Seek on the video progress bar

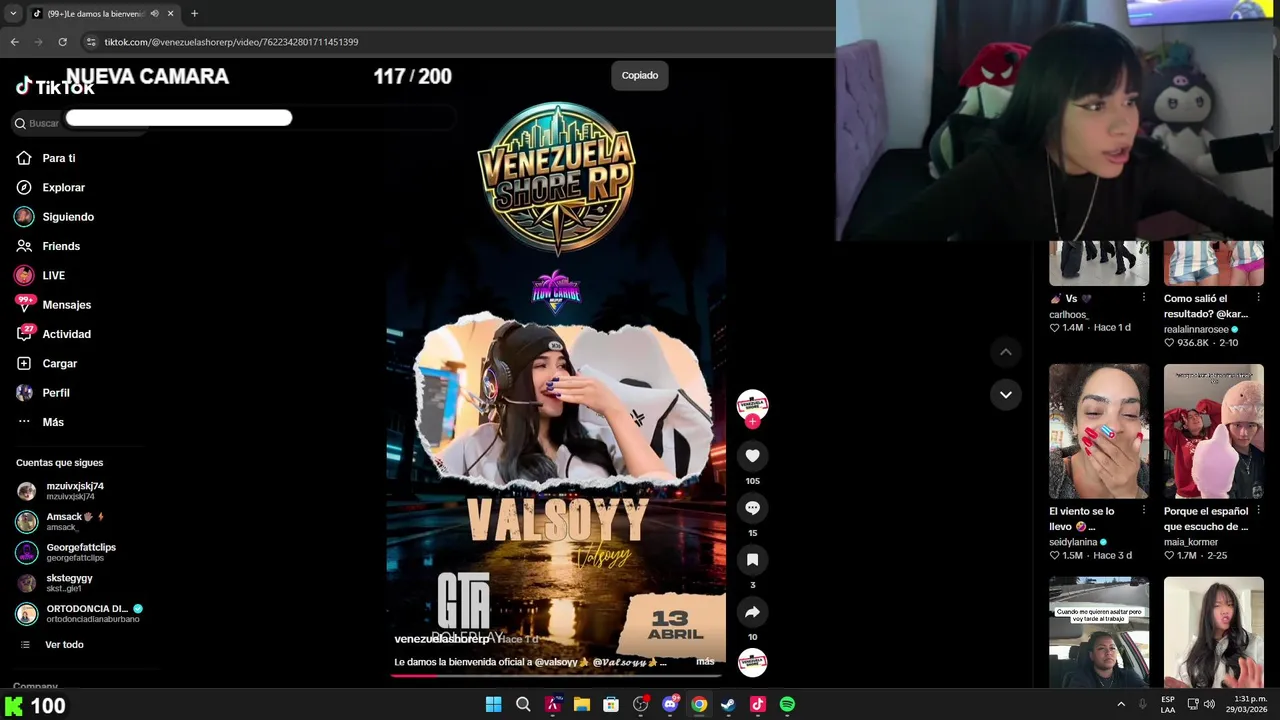556,675
